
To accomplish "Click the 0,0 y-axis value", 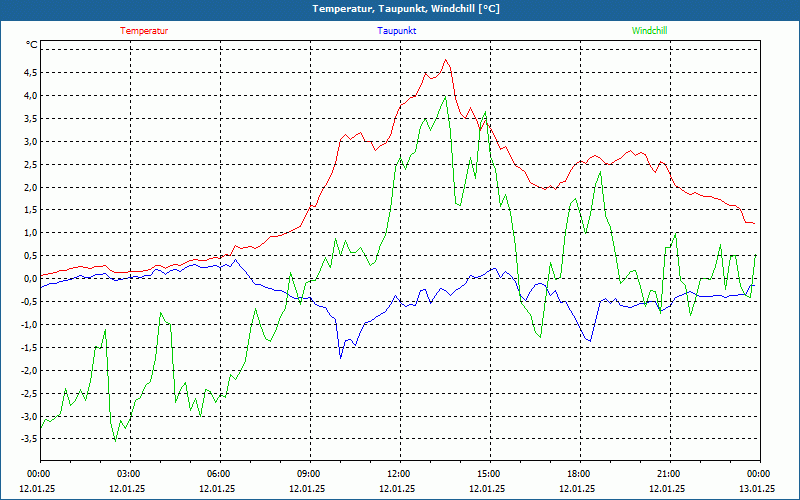I will pyautogui.click(x=31, y=279).
